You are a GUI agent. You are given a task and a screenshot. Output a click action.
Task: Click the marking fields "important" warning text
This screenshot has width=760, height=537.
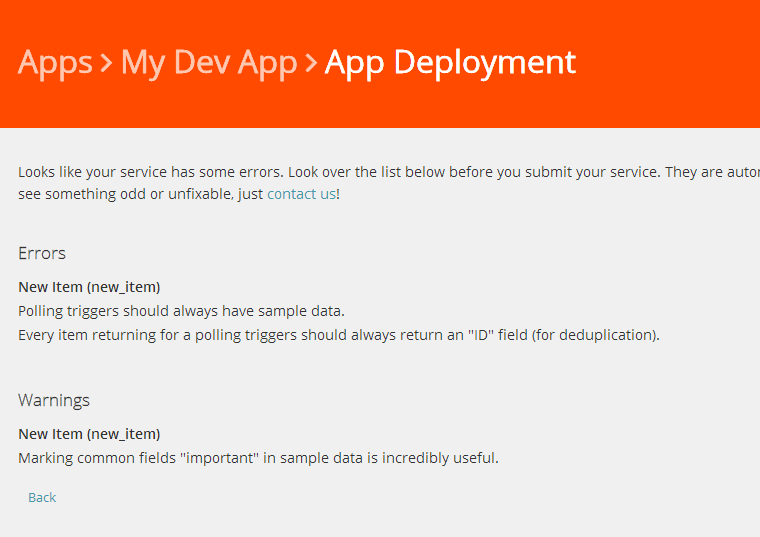[x=258, y=458]
